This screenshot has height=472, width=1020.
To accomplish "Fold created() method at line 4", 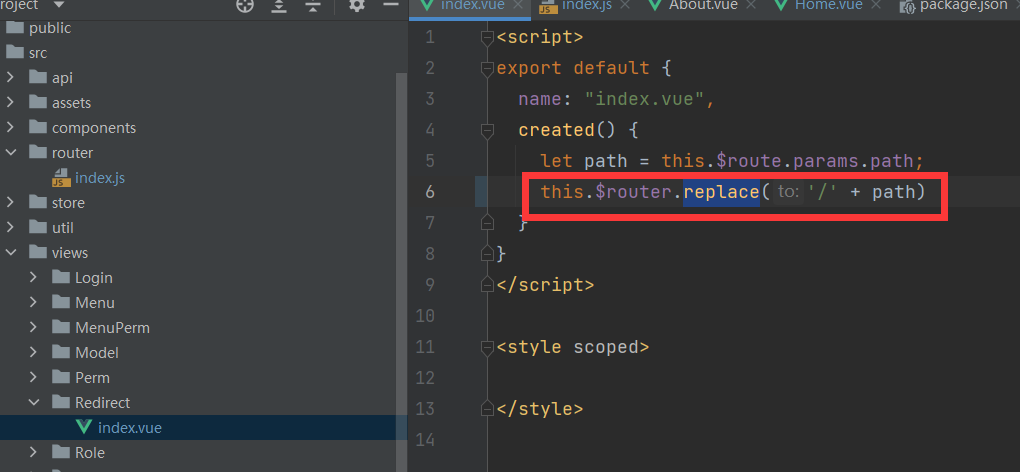I will pyautogui.click(x=487, y=131).
